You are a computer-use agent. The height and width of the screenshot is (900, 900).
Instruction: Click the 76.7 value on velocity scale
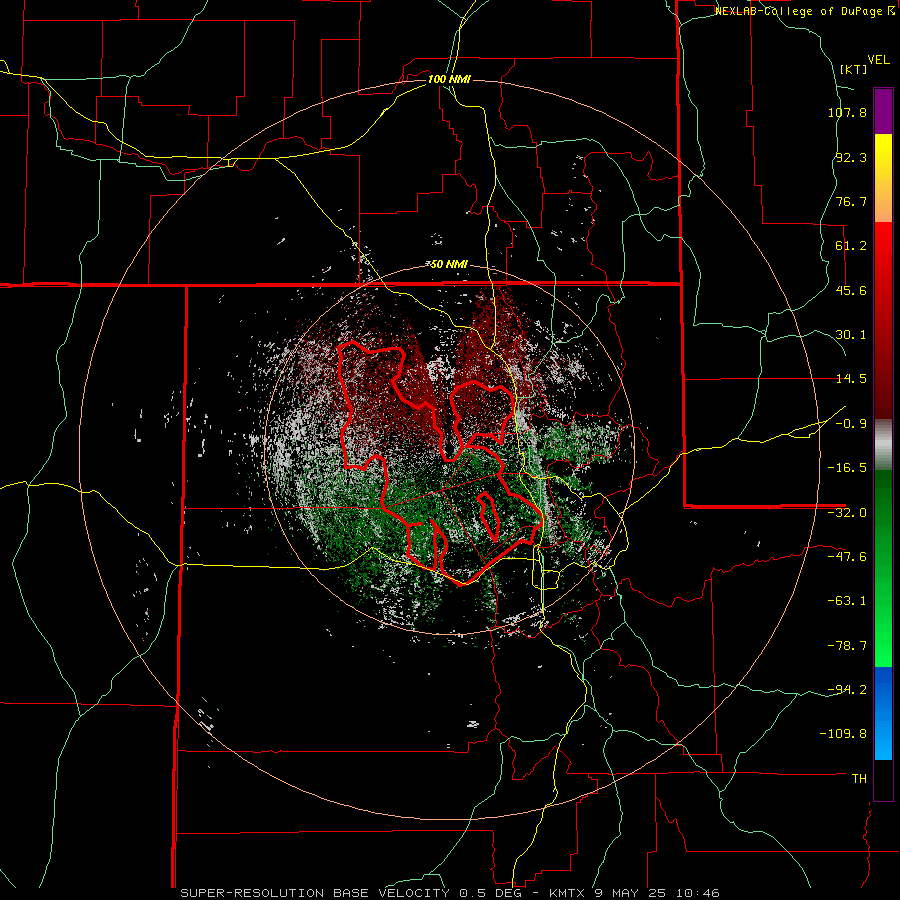851,201
